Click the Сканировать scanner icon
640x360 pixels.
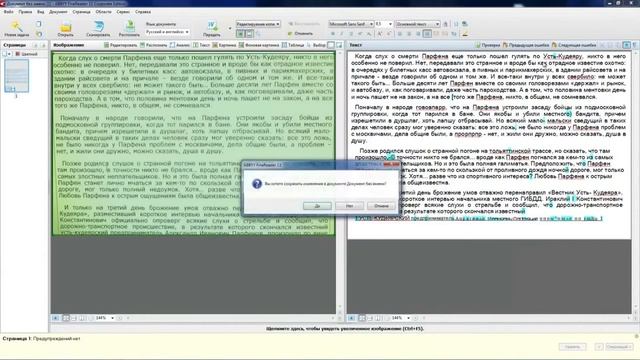pos(98,27)
